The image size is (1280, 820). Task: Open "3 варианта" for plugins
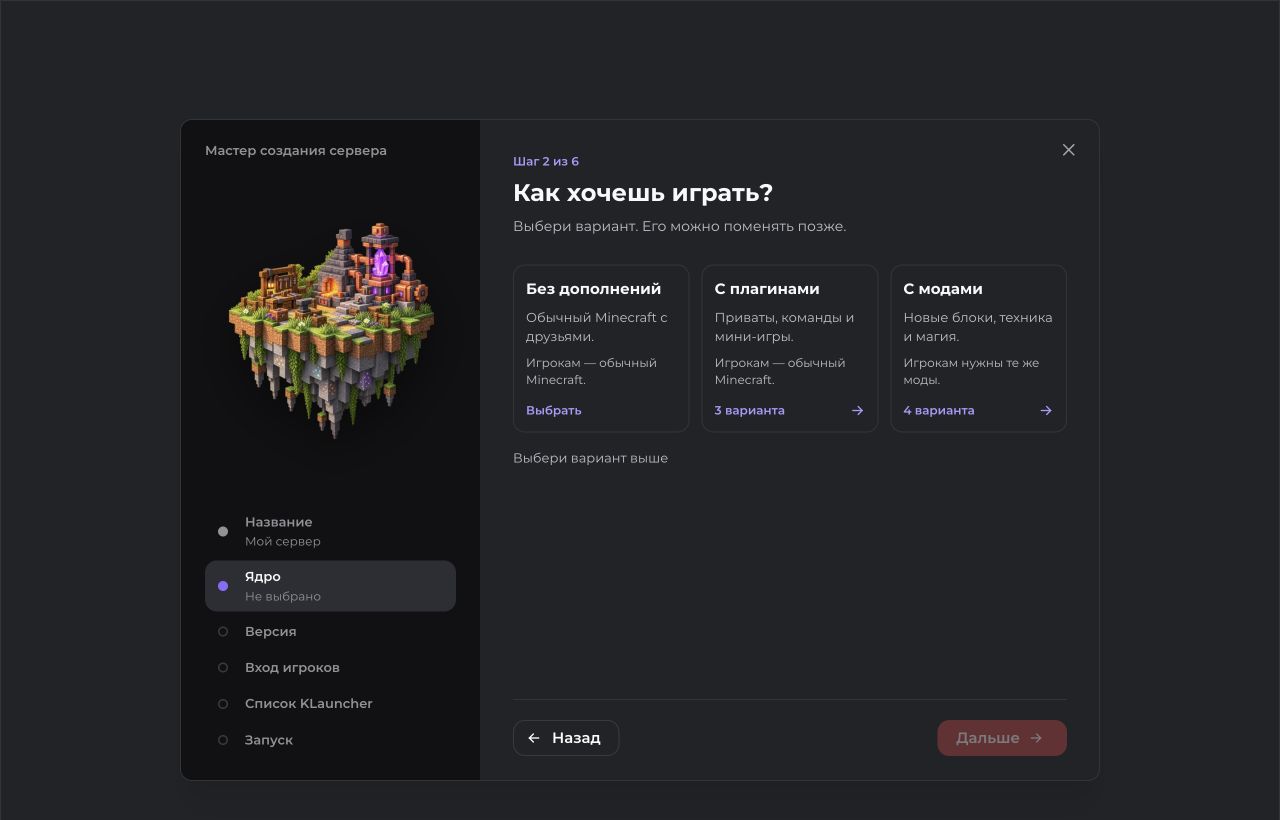point(749,410)
